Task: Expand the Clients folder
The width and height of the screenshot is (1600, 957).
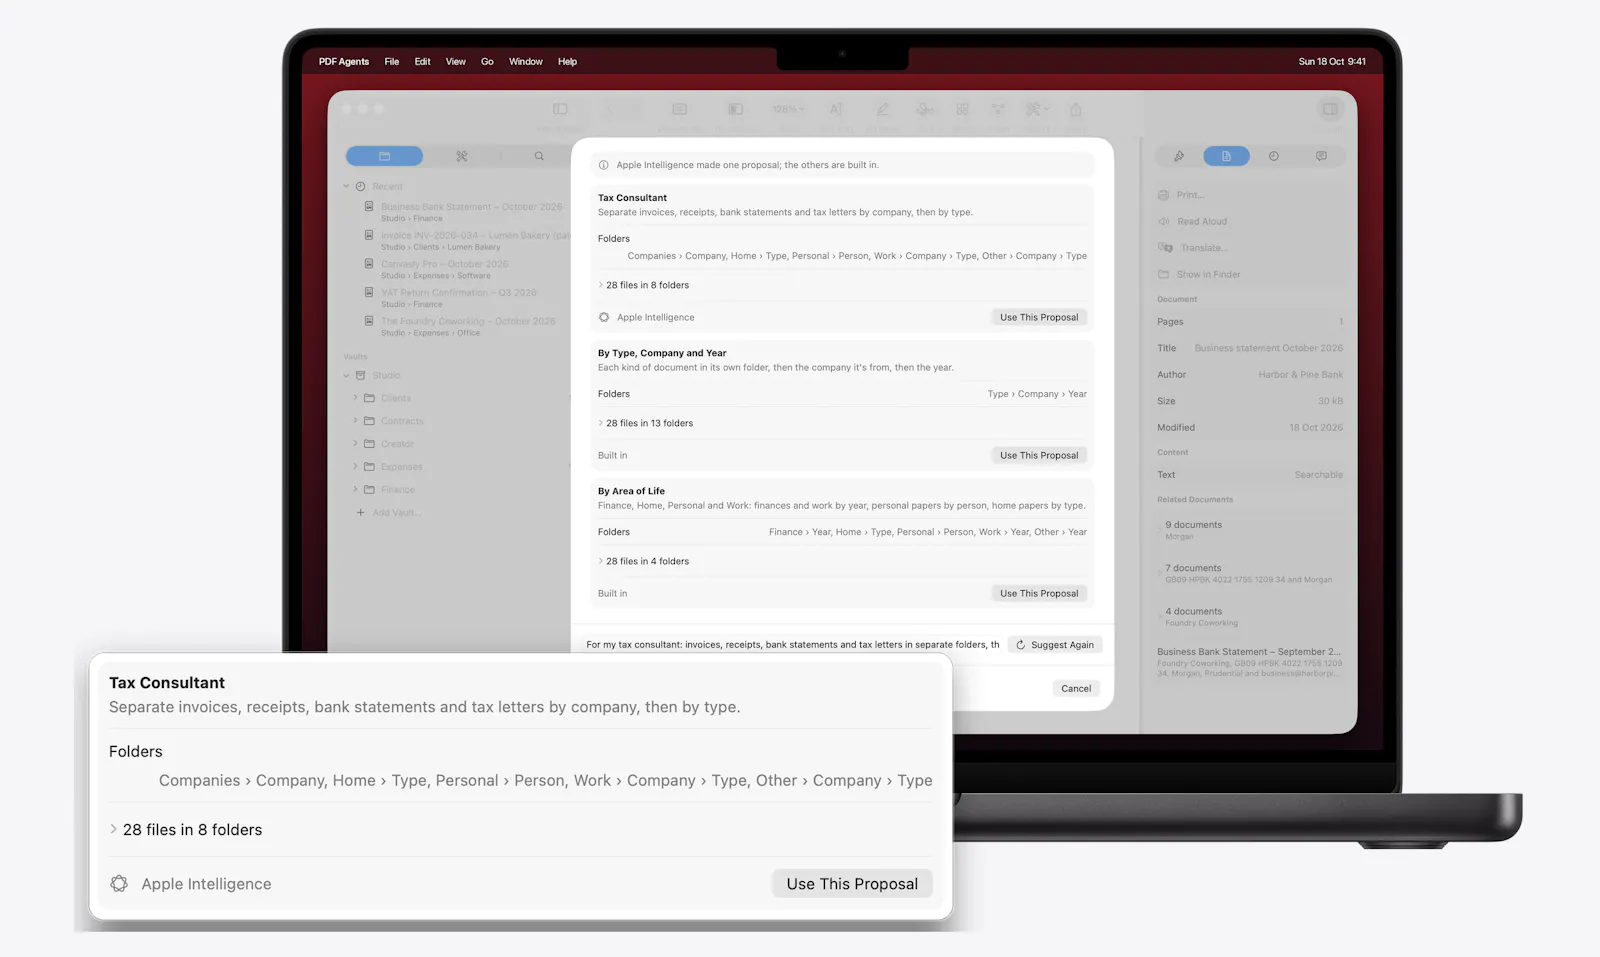Action: (x=355, y=398)
